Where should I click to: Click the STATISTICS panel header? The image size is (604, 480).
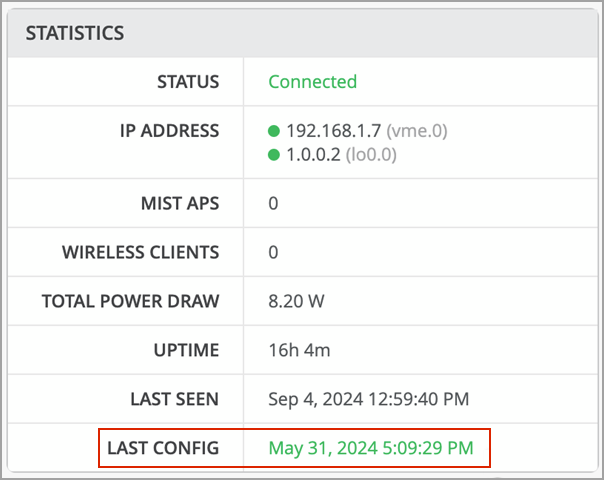[x=75, y=33]
